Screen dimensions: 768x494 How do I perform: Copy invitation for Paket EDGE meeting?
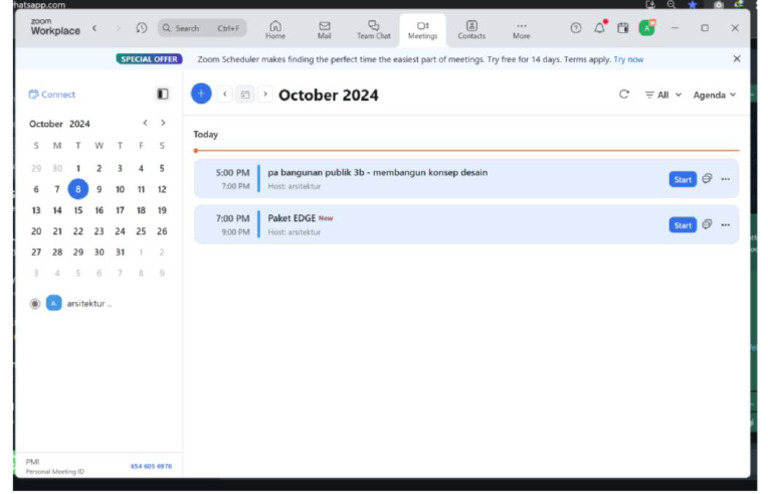coord(706,224)
